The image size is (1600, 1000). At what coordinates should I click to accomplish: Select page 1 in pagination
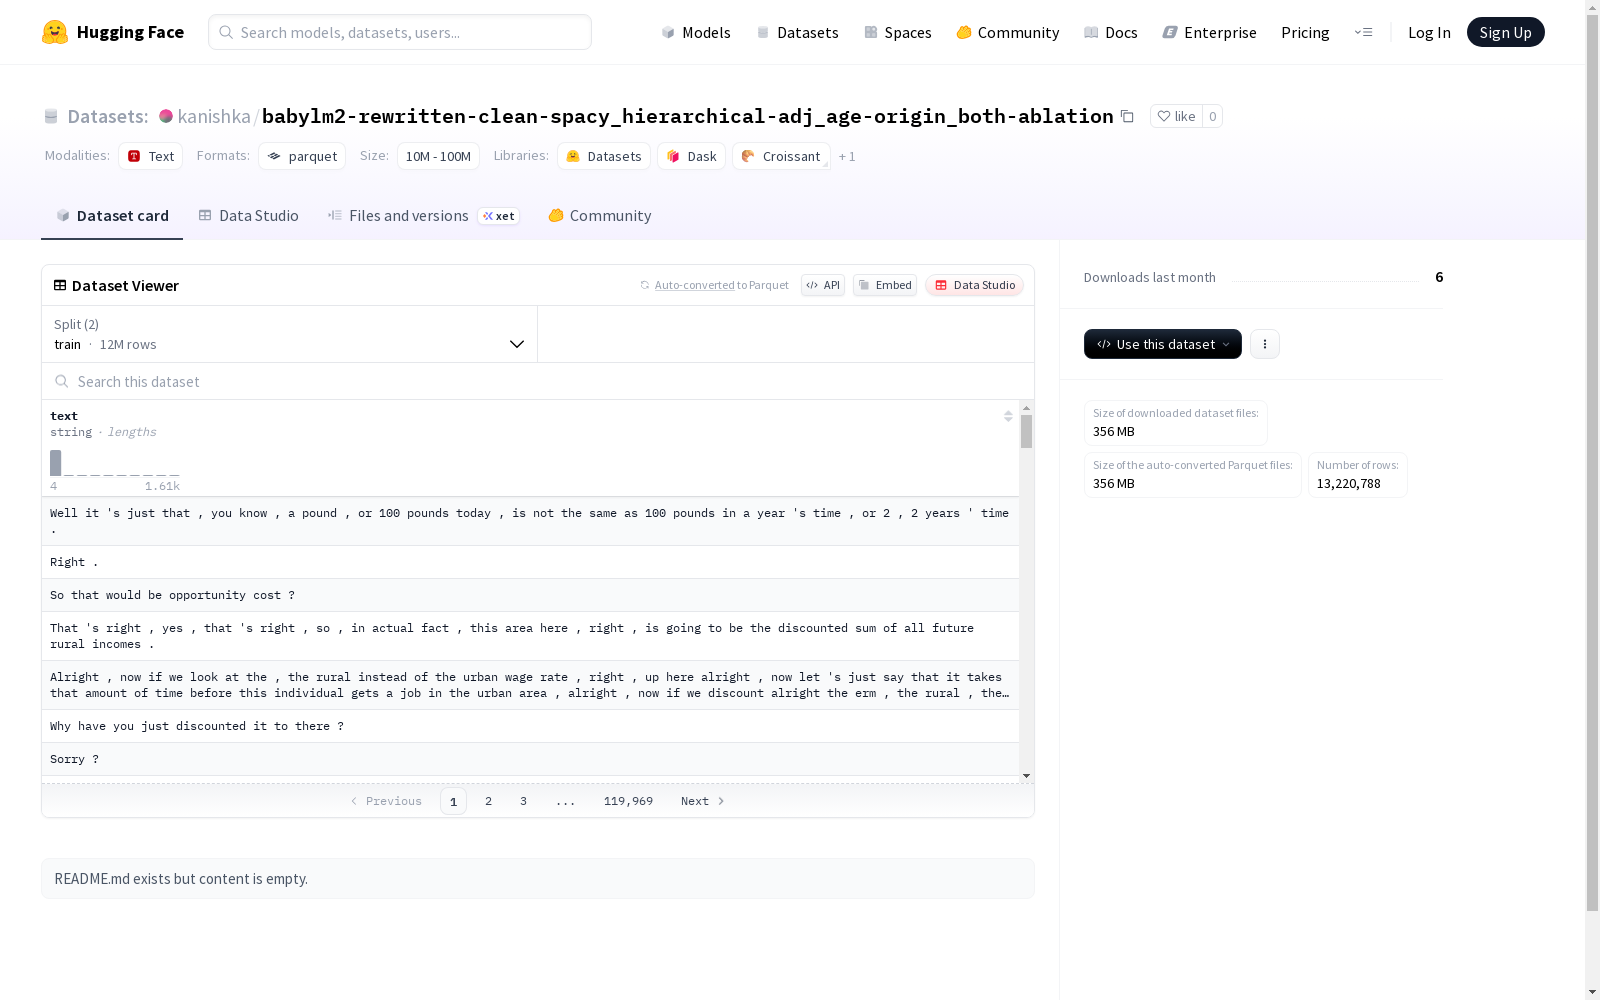453,801
